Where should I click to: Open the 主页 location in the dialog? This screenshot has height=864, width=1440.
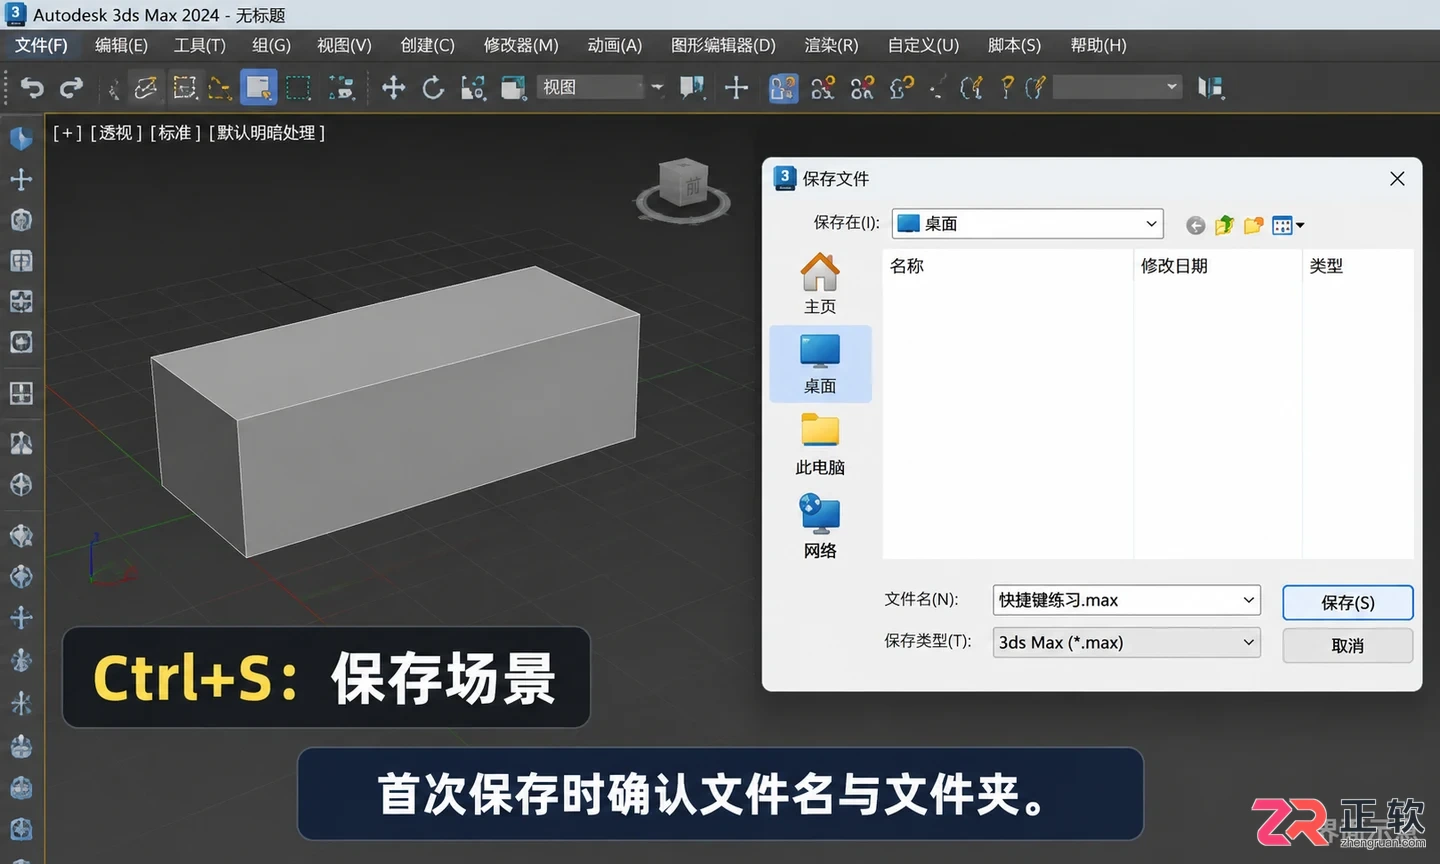820,284
